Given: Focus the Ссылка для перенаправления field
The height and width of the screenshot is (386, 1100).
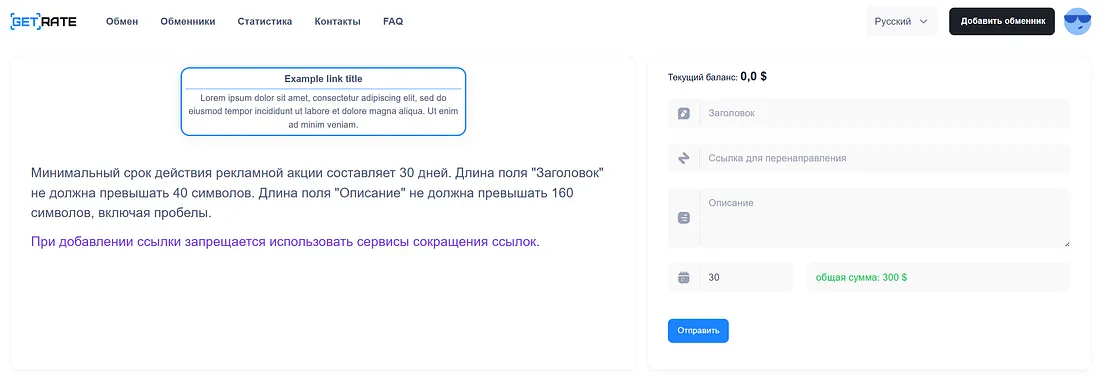Looking at the screenshot, I should [885, 159].
